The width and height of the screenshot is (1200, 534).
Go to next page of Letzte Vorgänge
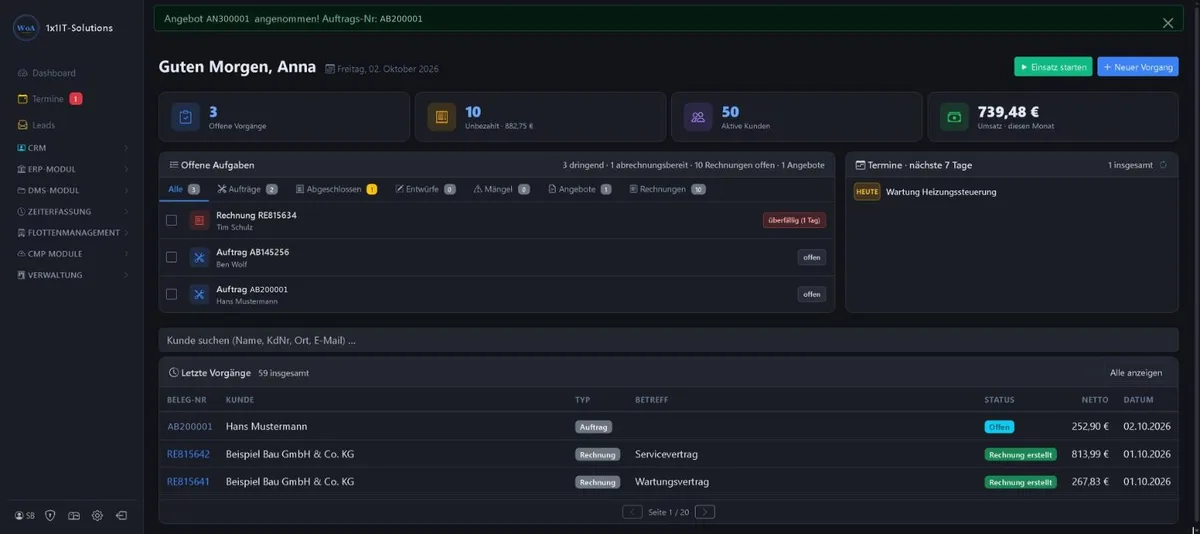(x=705, y=512)
